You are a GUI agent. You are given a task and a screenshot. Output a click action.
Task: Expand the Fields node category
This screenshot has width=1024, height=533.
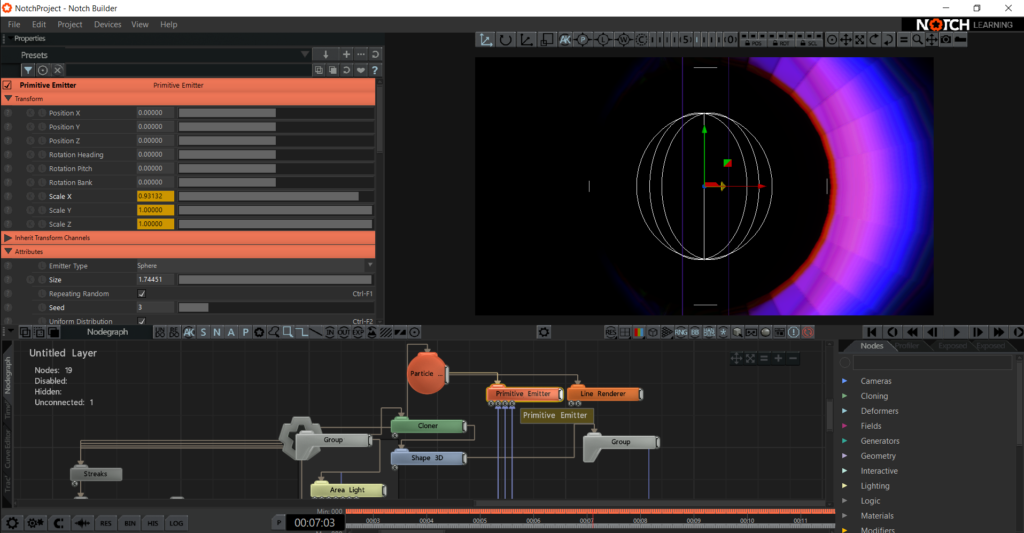tap(844, 426)
